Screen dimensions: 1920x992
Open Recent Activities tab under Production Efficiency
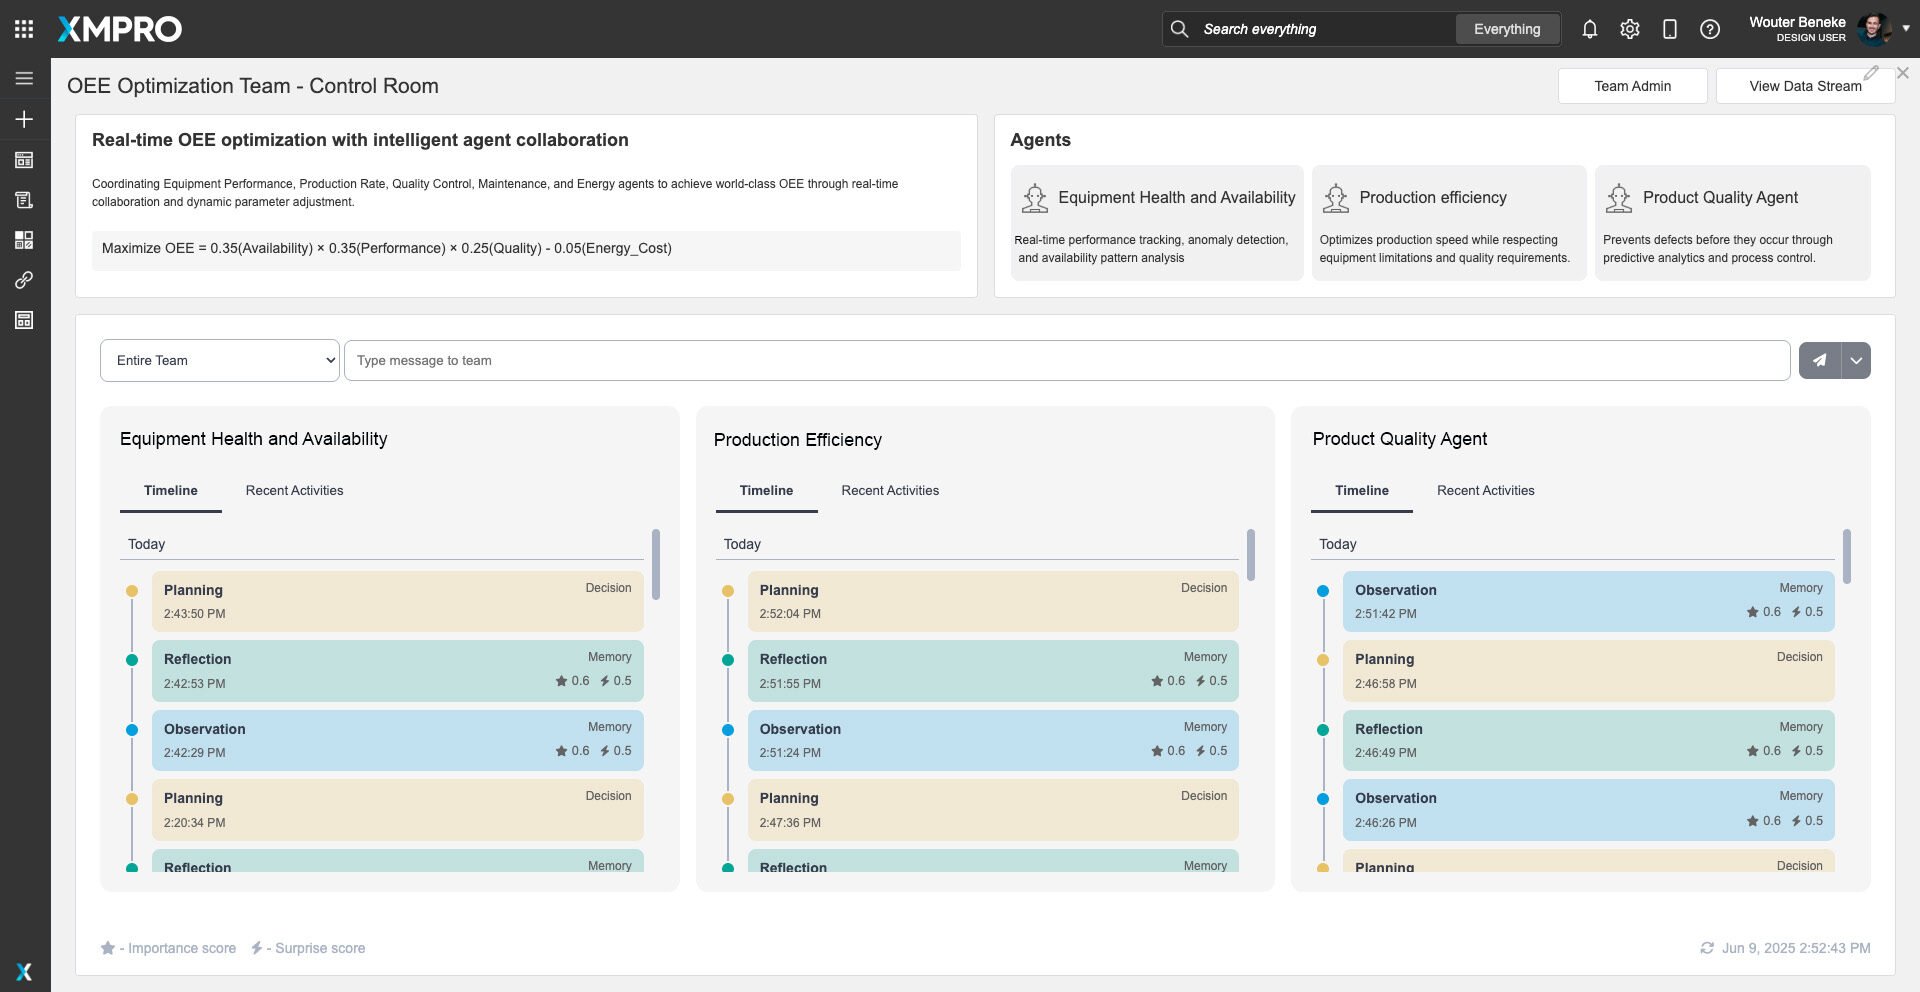point(889,490)
